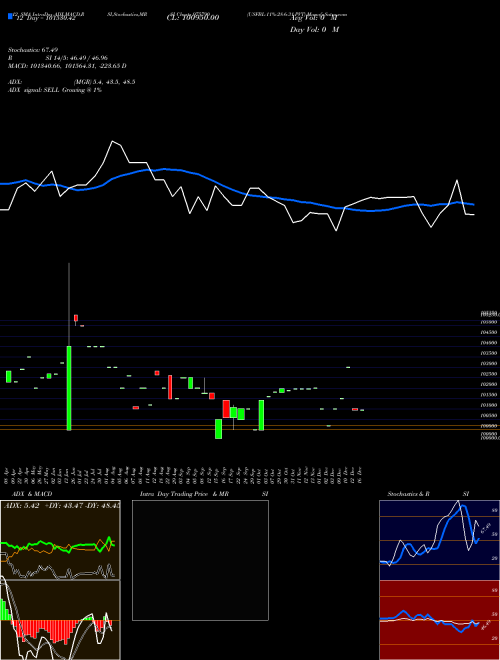The height and width of the screenshot is (660, 500).
Task: Click the blue 12-day SMA legend square
Action: click(x=10, y=16)
